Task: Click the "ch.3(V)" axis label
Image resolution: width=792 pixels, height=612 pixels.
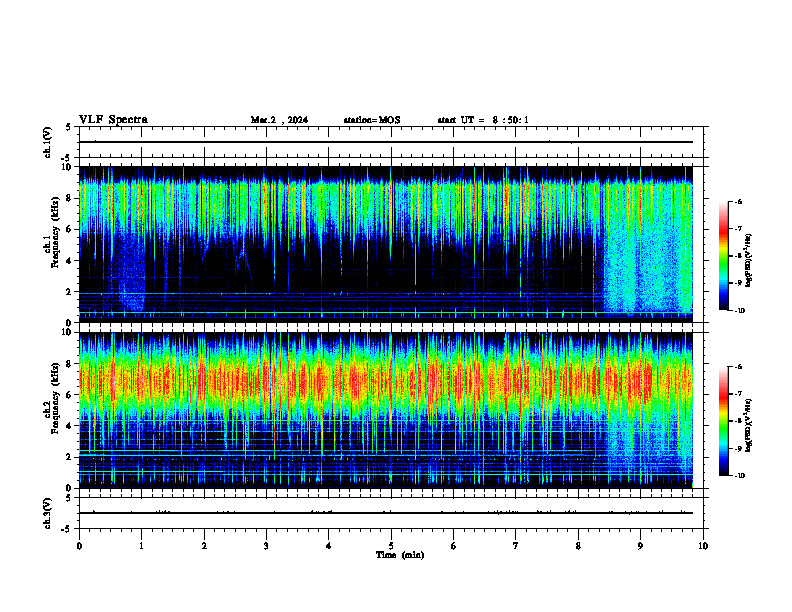Action: tap(48, 513)
